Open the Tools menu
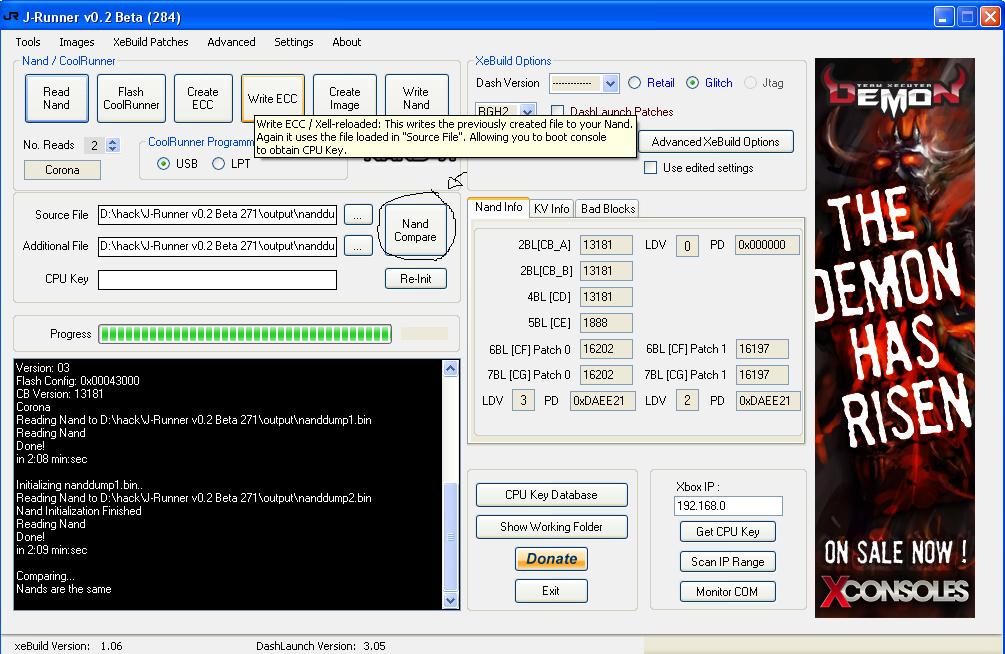 (x=28, y=42)
